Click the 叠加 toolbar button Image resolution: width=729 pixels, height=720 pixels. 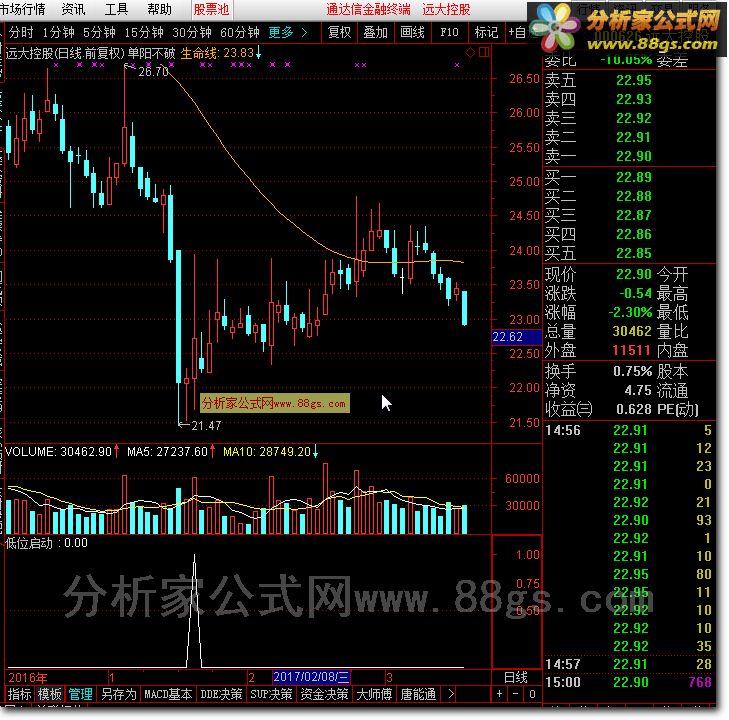[x=376, y=33]
